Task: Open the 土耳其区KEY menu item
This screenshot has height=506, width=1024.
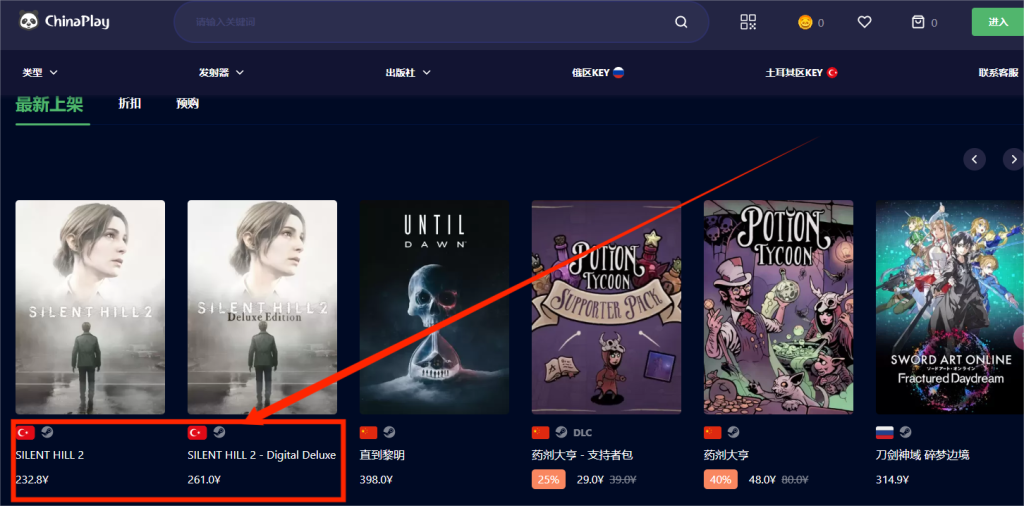Action: (801, 72)
